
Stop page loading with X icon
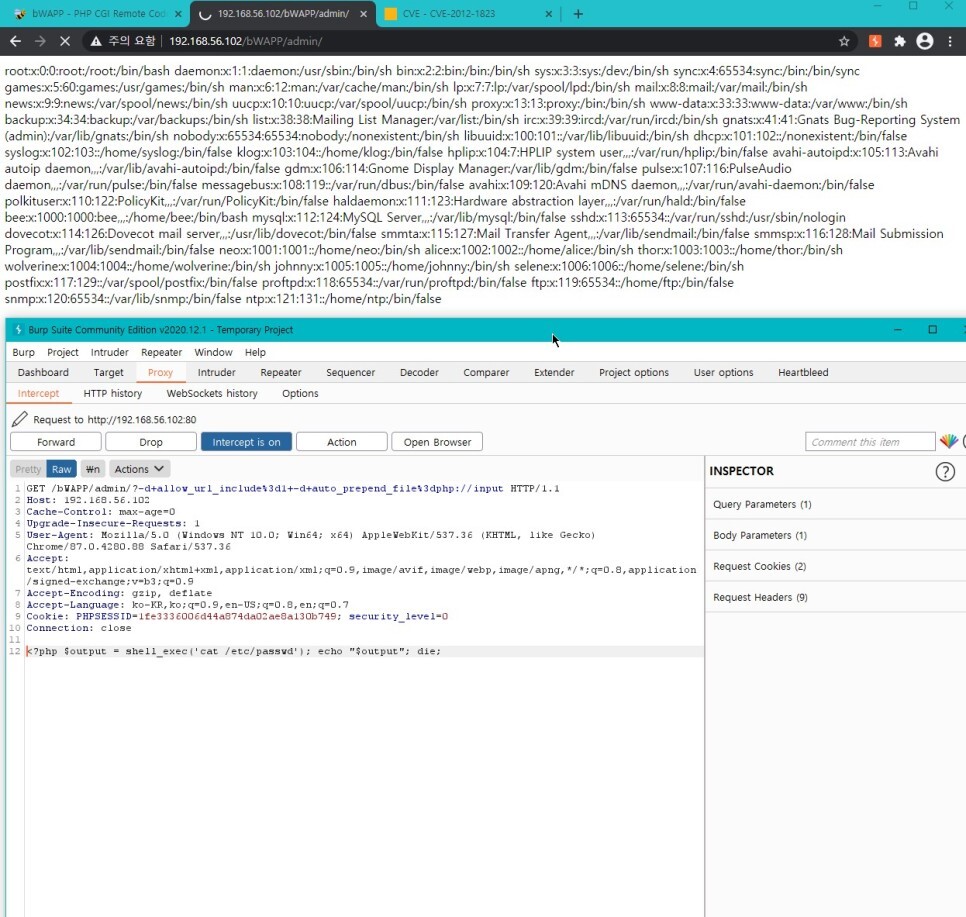65,41
